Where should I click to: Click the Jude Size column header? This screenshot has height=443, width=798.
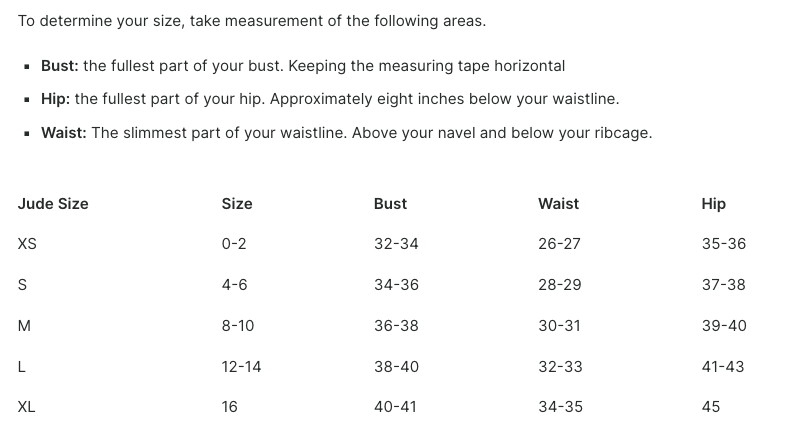53,204
